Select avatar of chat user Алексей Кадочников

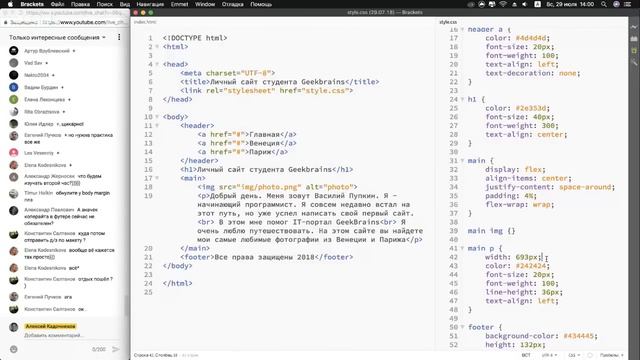[13, 327]
